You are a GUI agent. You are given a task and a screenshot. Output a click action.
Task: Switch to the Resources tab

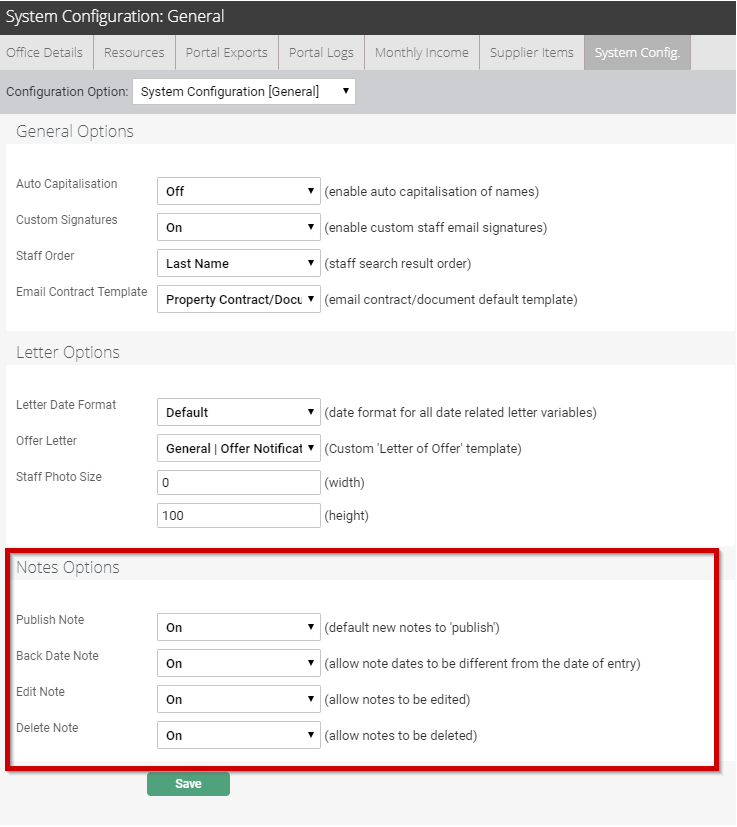pyautogui.click(x=134, y=53)
